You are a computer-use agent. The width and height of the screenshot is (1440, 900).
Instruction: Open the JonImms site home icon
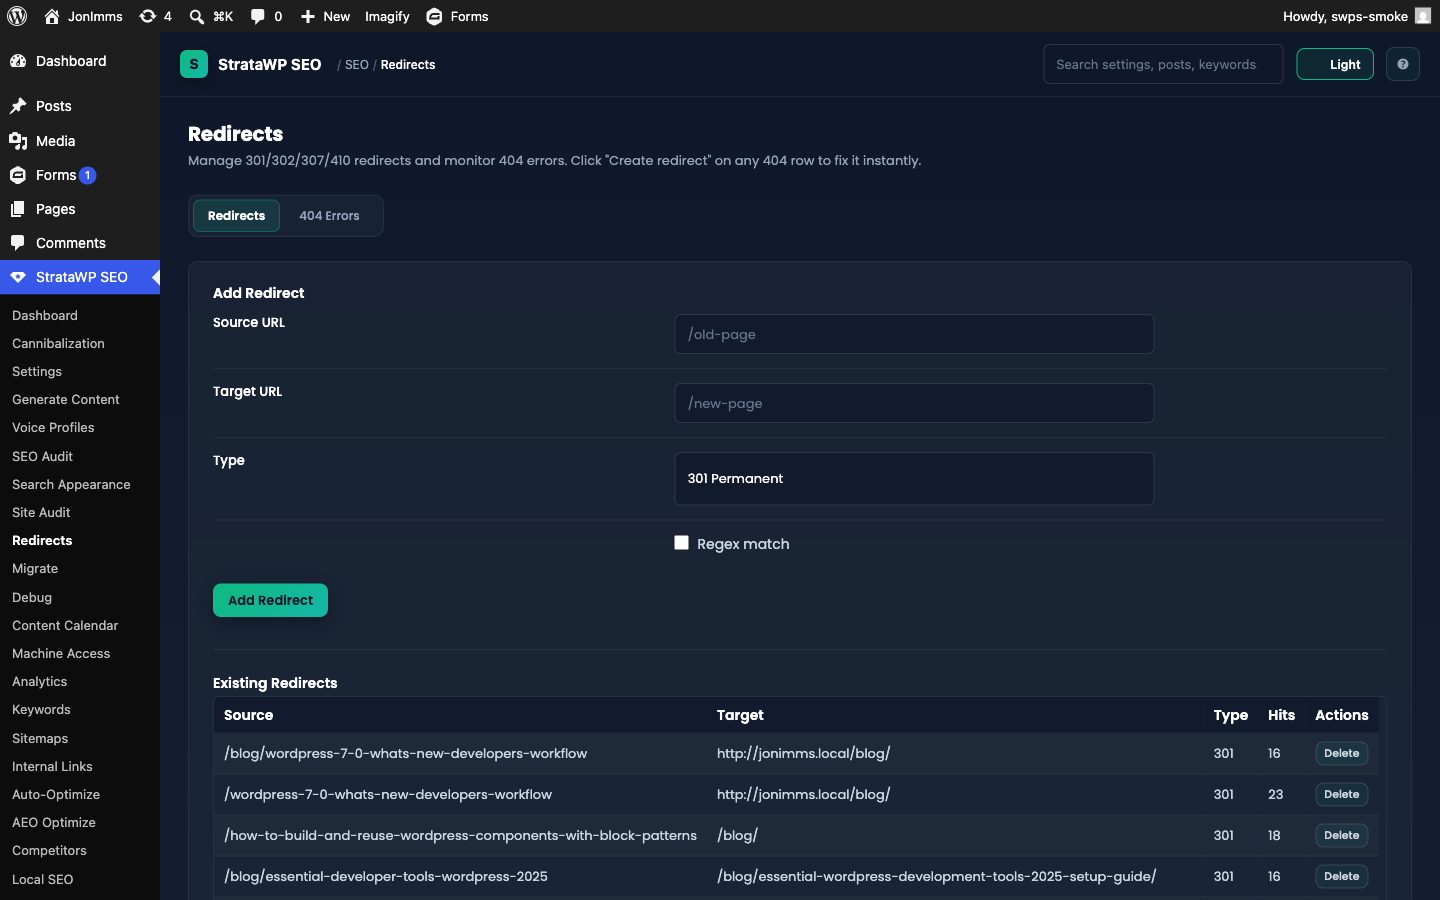(x=52, y=16)
